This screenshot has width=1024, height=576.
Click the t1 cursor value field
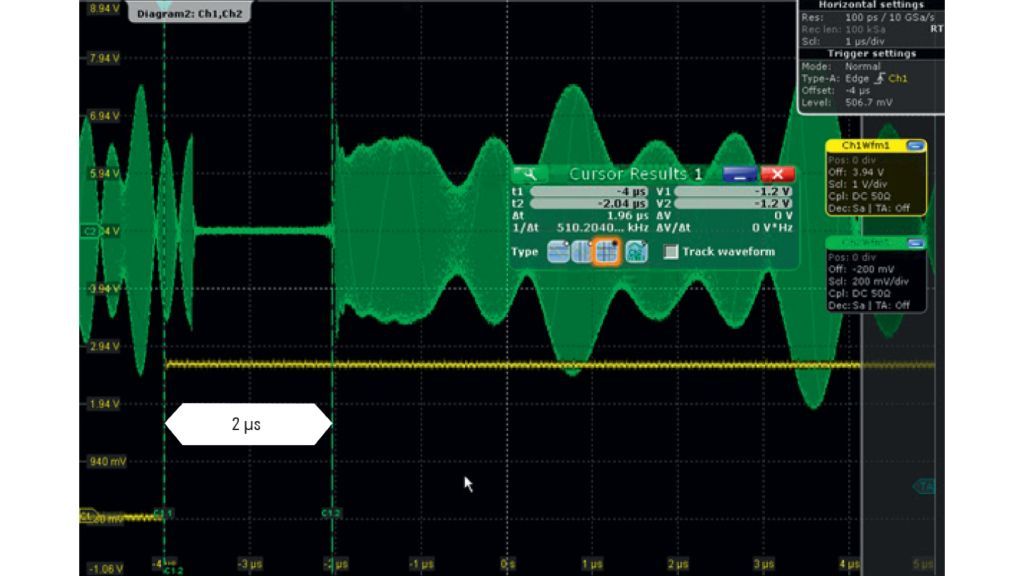pyautogui.click(x=588, y=190)
